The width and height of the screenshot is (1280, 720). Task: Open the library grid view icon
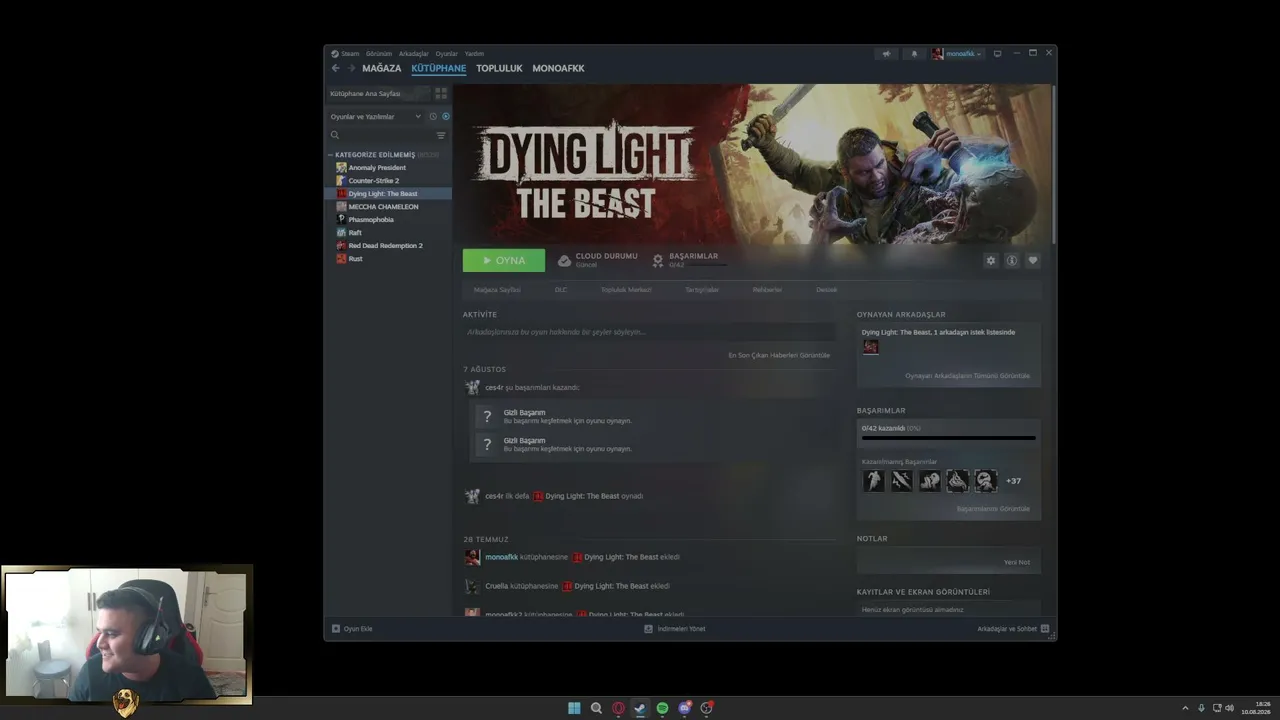tap(441, 93)
